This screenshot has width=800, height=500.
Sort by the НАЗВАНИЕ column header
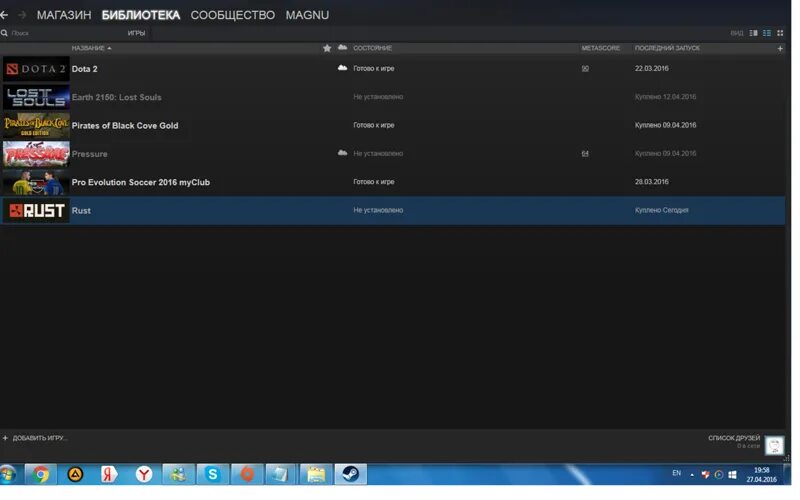[91, 48]
